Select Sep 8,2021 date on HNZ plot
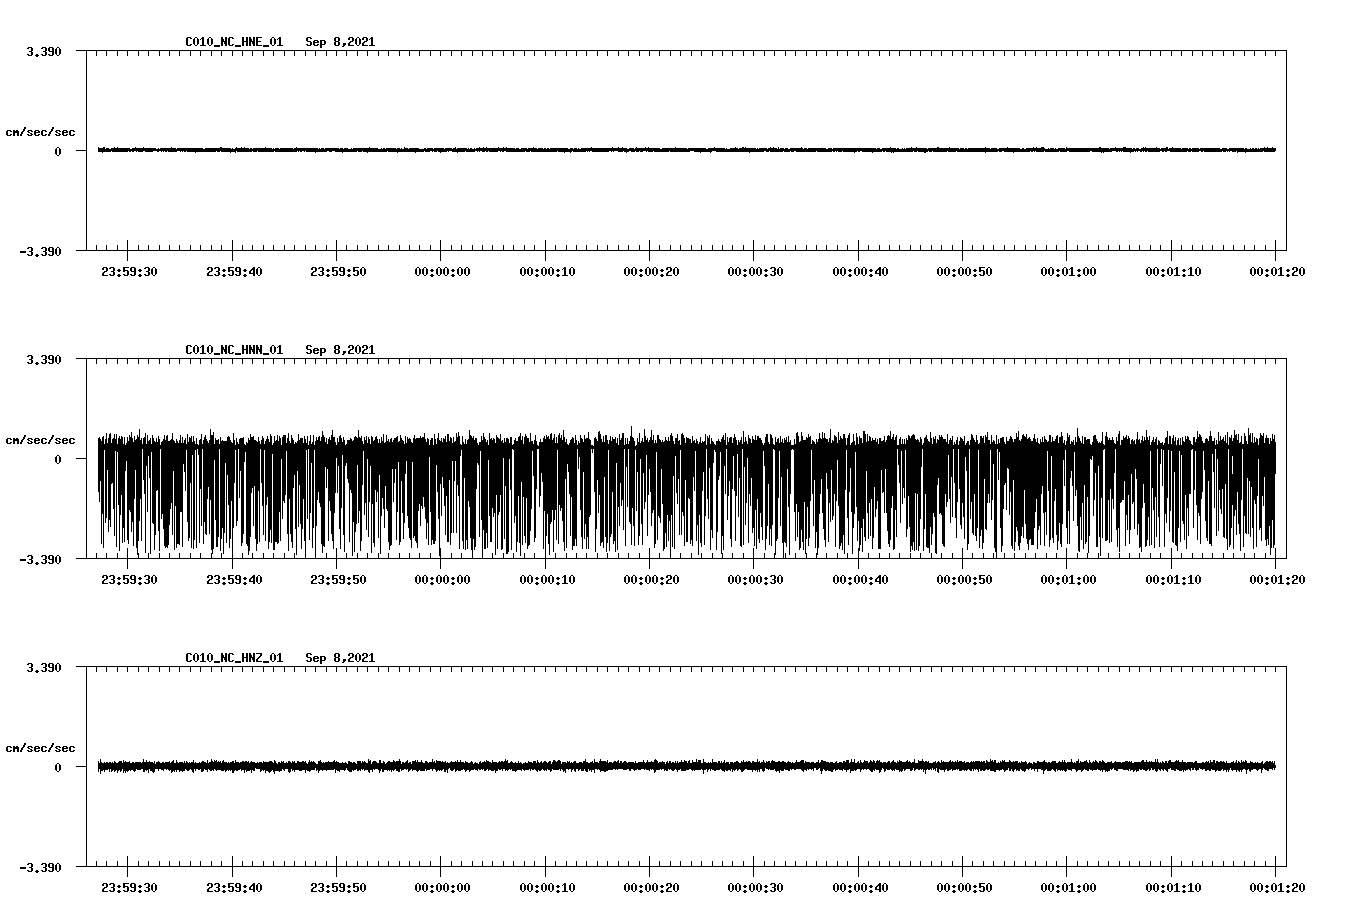Screen dimensions: 1358x924 pos(340,658)
